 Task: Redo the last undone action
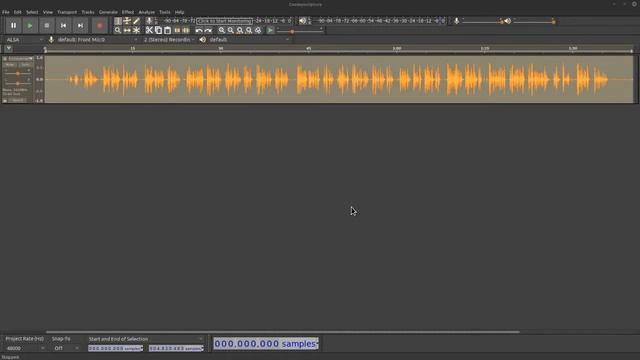click(208, 30)
